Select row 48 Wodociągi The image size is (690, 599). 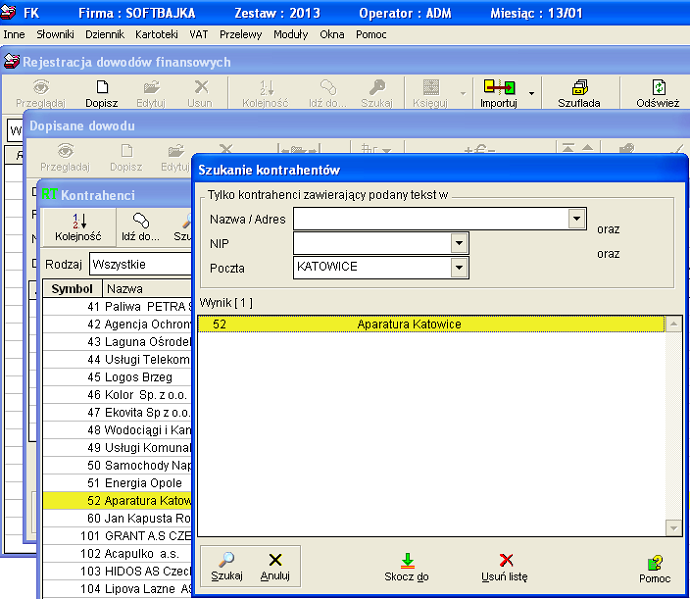pos(117,430)
